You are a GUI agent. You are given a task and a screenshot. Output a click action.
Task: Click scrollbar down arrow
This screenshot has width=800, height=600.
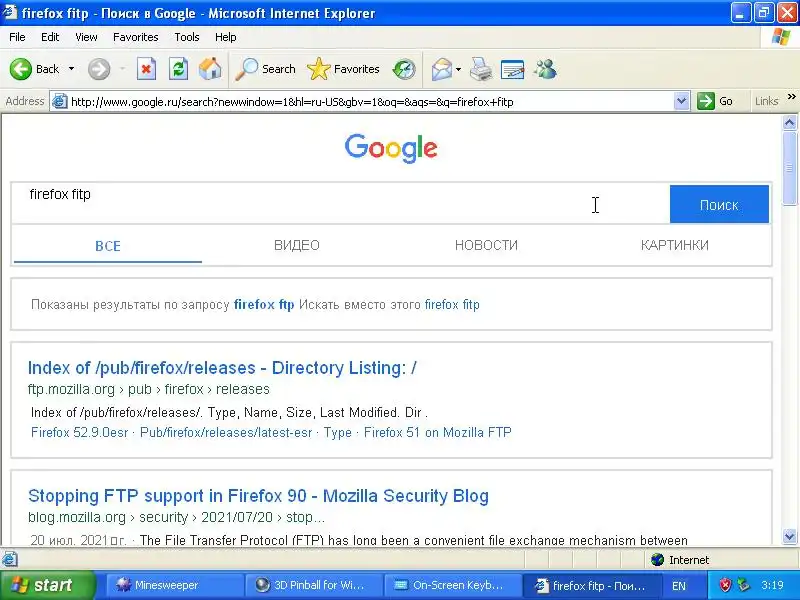(x=789, y=536)
